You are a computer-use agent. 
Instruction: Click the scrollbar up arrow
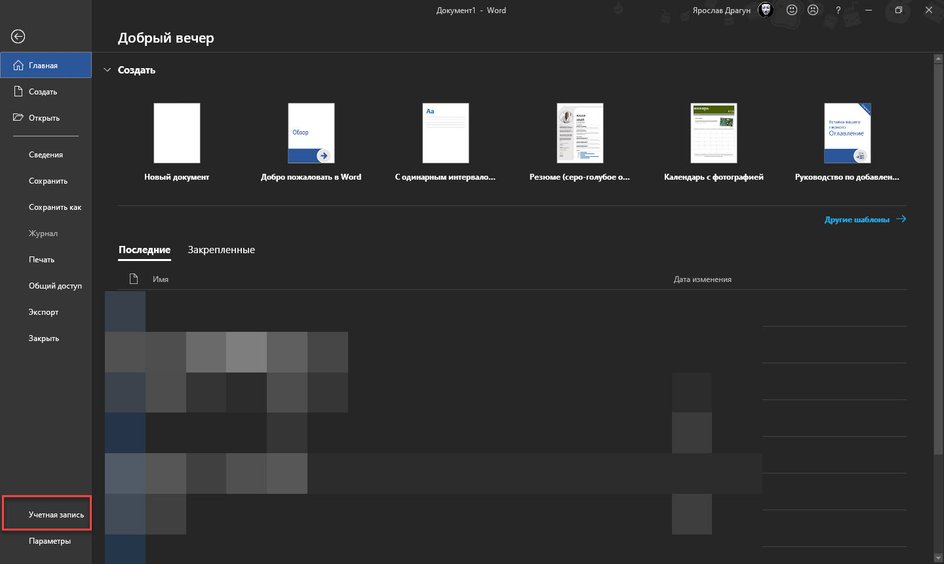point(938,58)
